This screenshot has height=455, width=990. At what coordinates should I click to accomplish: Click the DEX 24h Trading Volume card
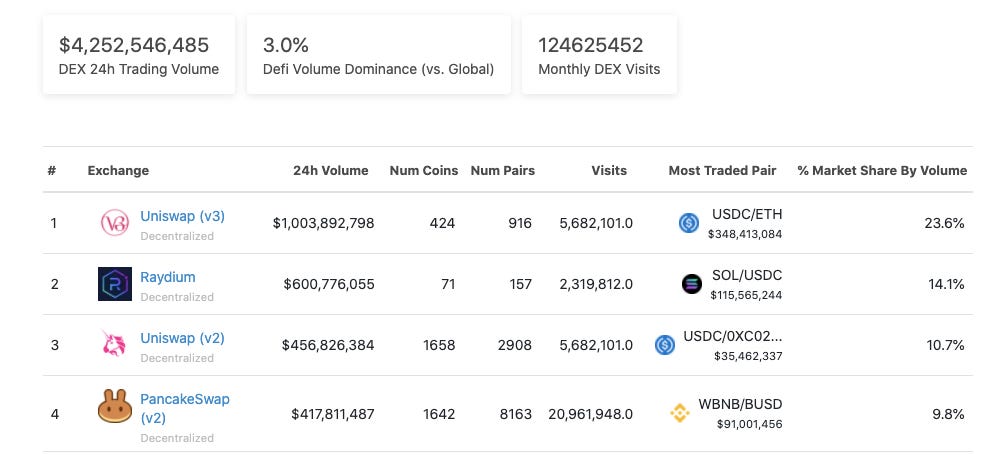coord(139,55)
